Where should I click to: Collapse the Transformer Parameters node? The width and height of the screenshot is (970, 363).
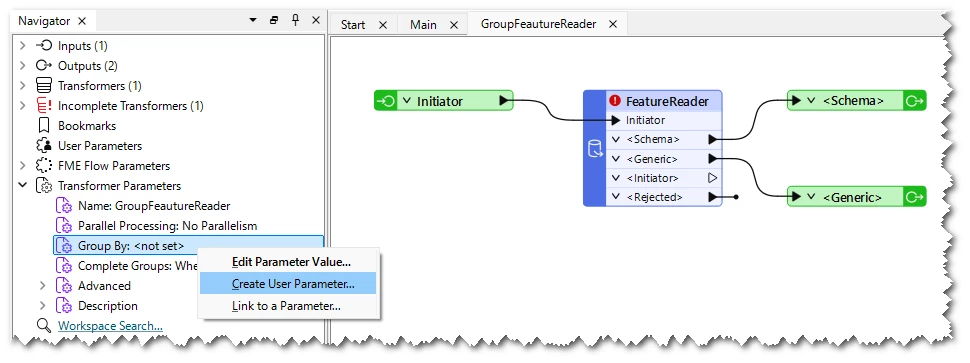(23, 186)
